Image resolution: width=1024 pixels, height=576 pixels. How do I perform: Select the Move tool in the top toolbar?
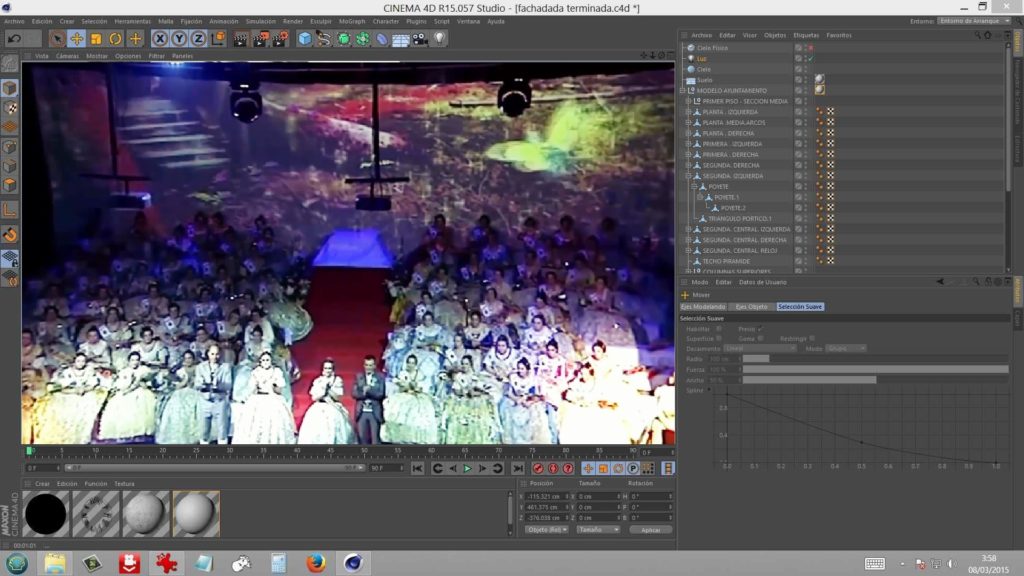click(76, 38)
